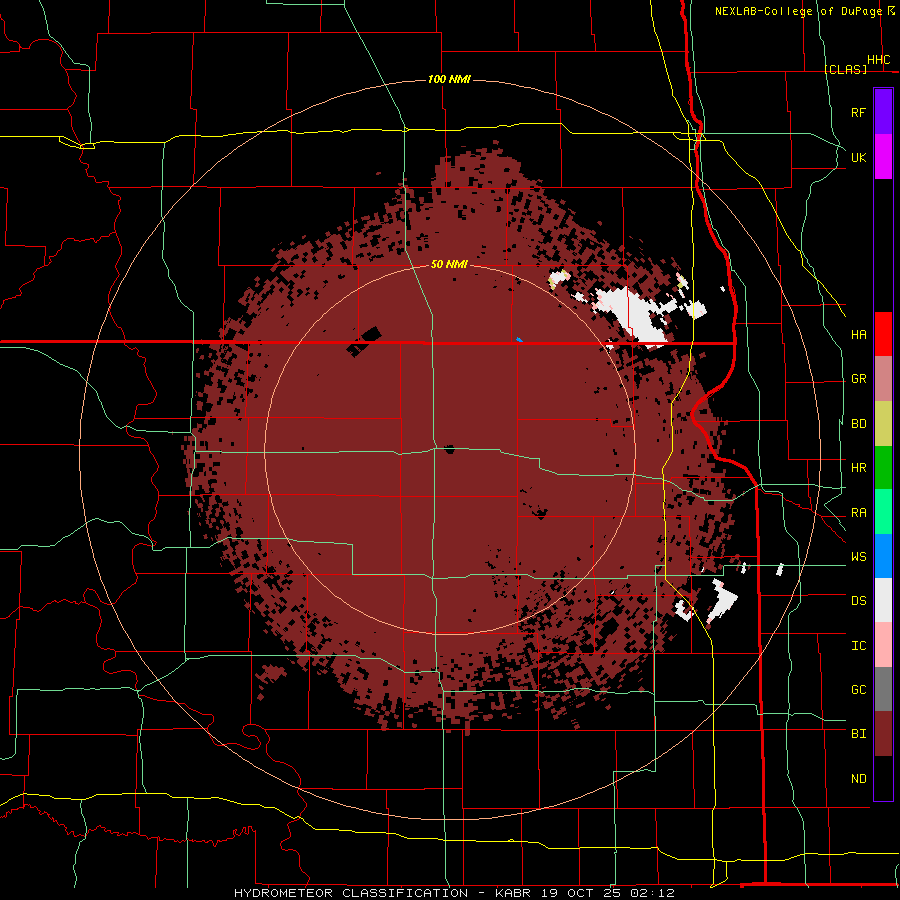
Task: Click the DS legend label
Action: (x=859, y=601)
